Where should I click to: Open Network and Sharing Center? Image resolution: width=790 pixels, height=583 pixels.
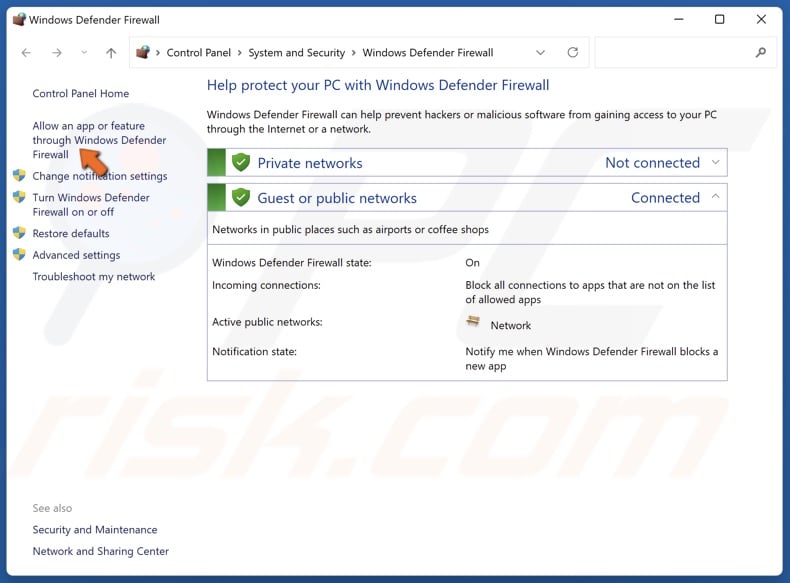pos(101,551)
